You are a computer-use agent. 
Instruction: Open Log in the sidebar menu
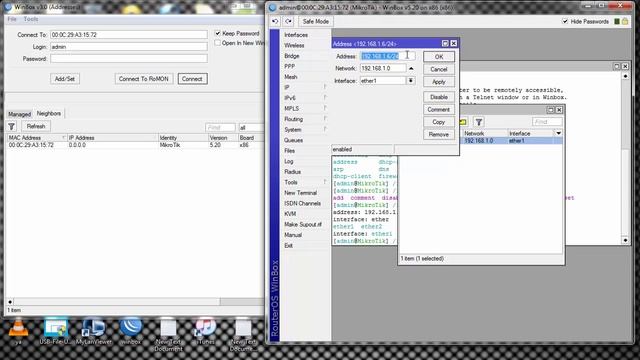pyautogui.click(x=289, y=161)
